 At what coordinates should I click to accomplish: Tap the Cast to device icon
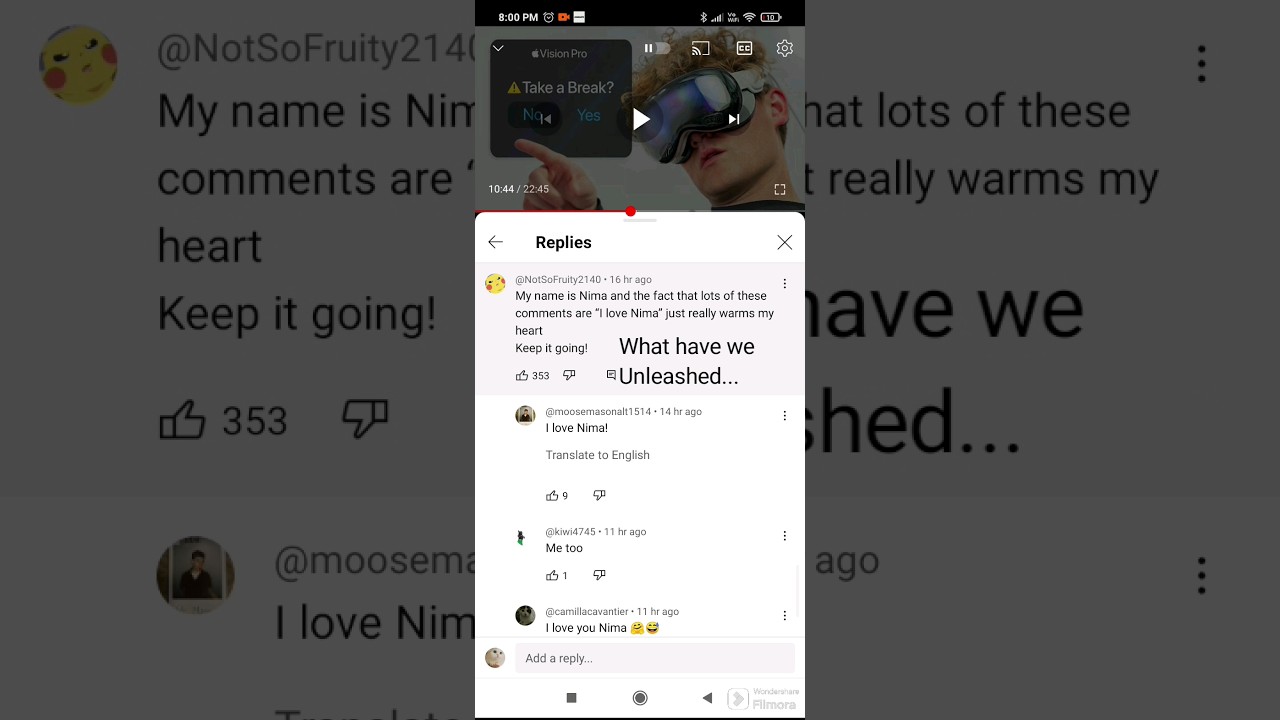click(x=701, y=48)
